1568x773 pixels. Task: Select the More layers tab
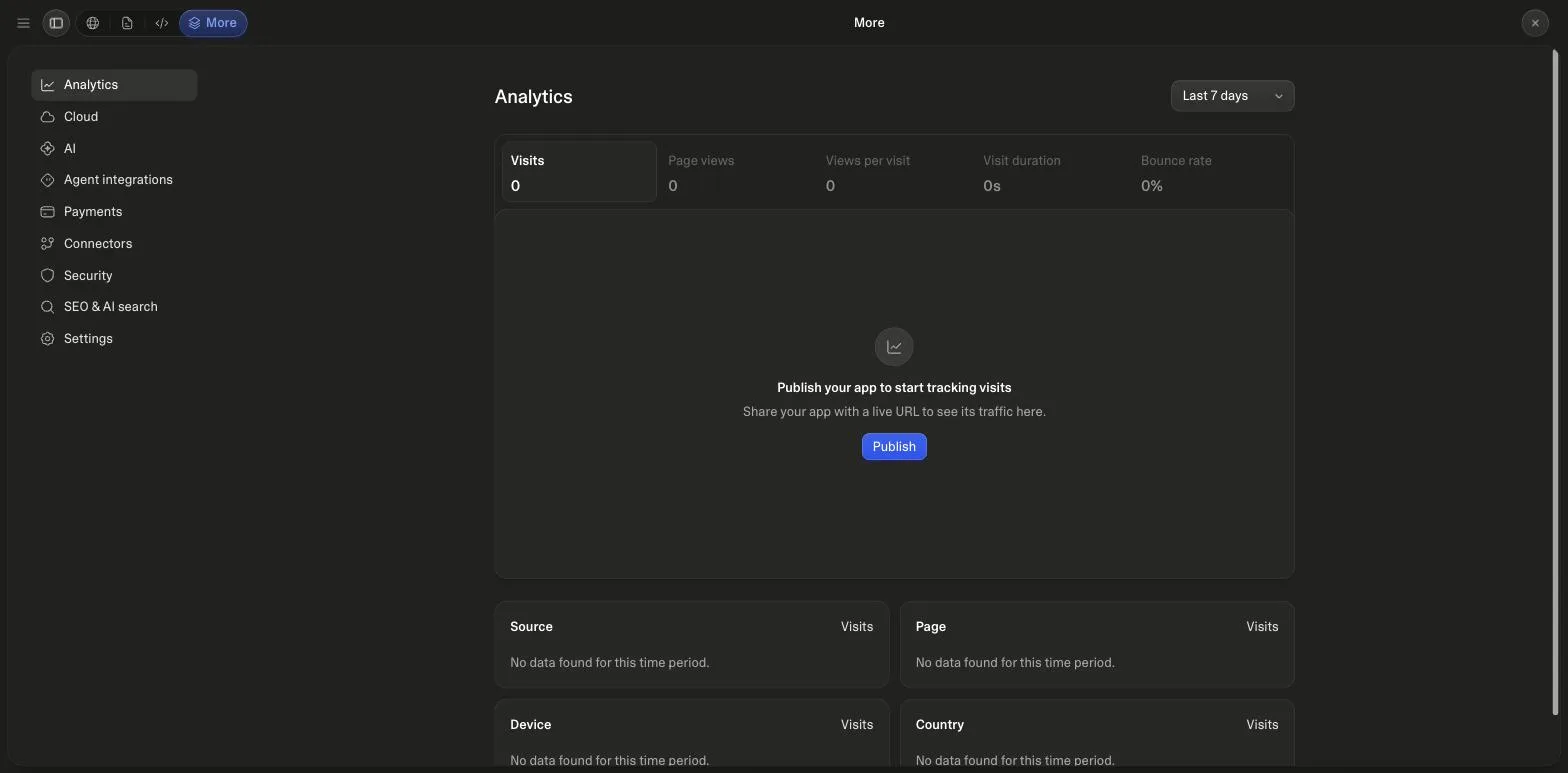point(213,23)
